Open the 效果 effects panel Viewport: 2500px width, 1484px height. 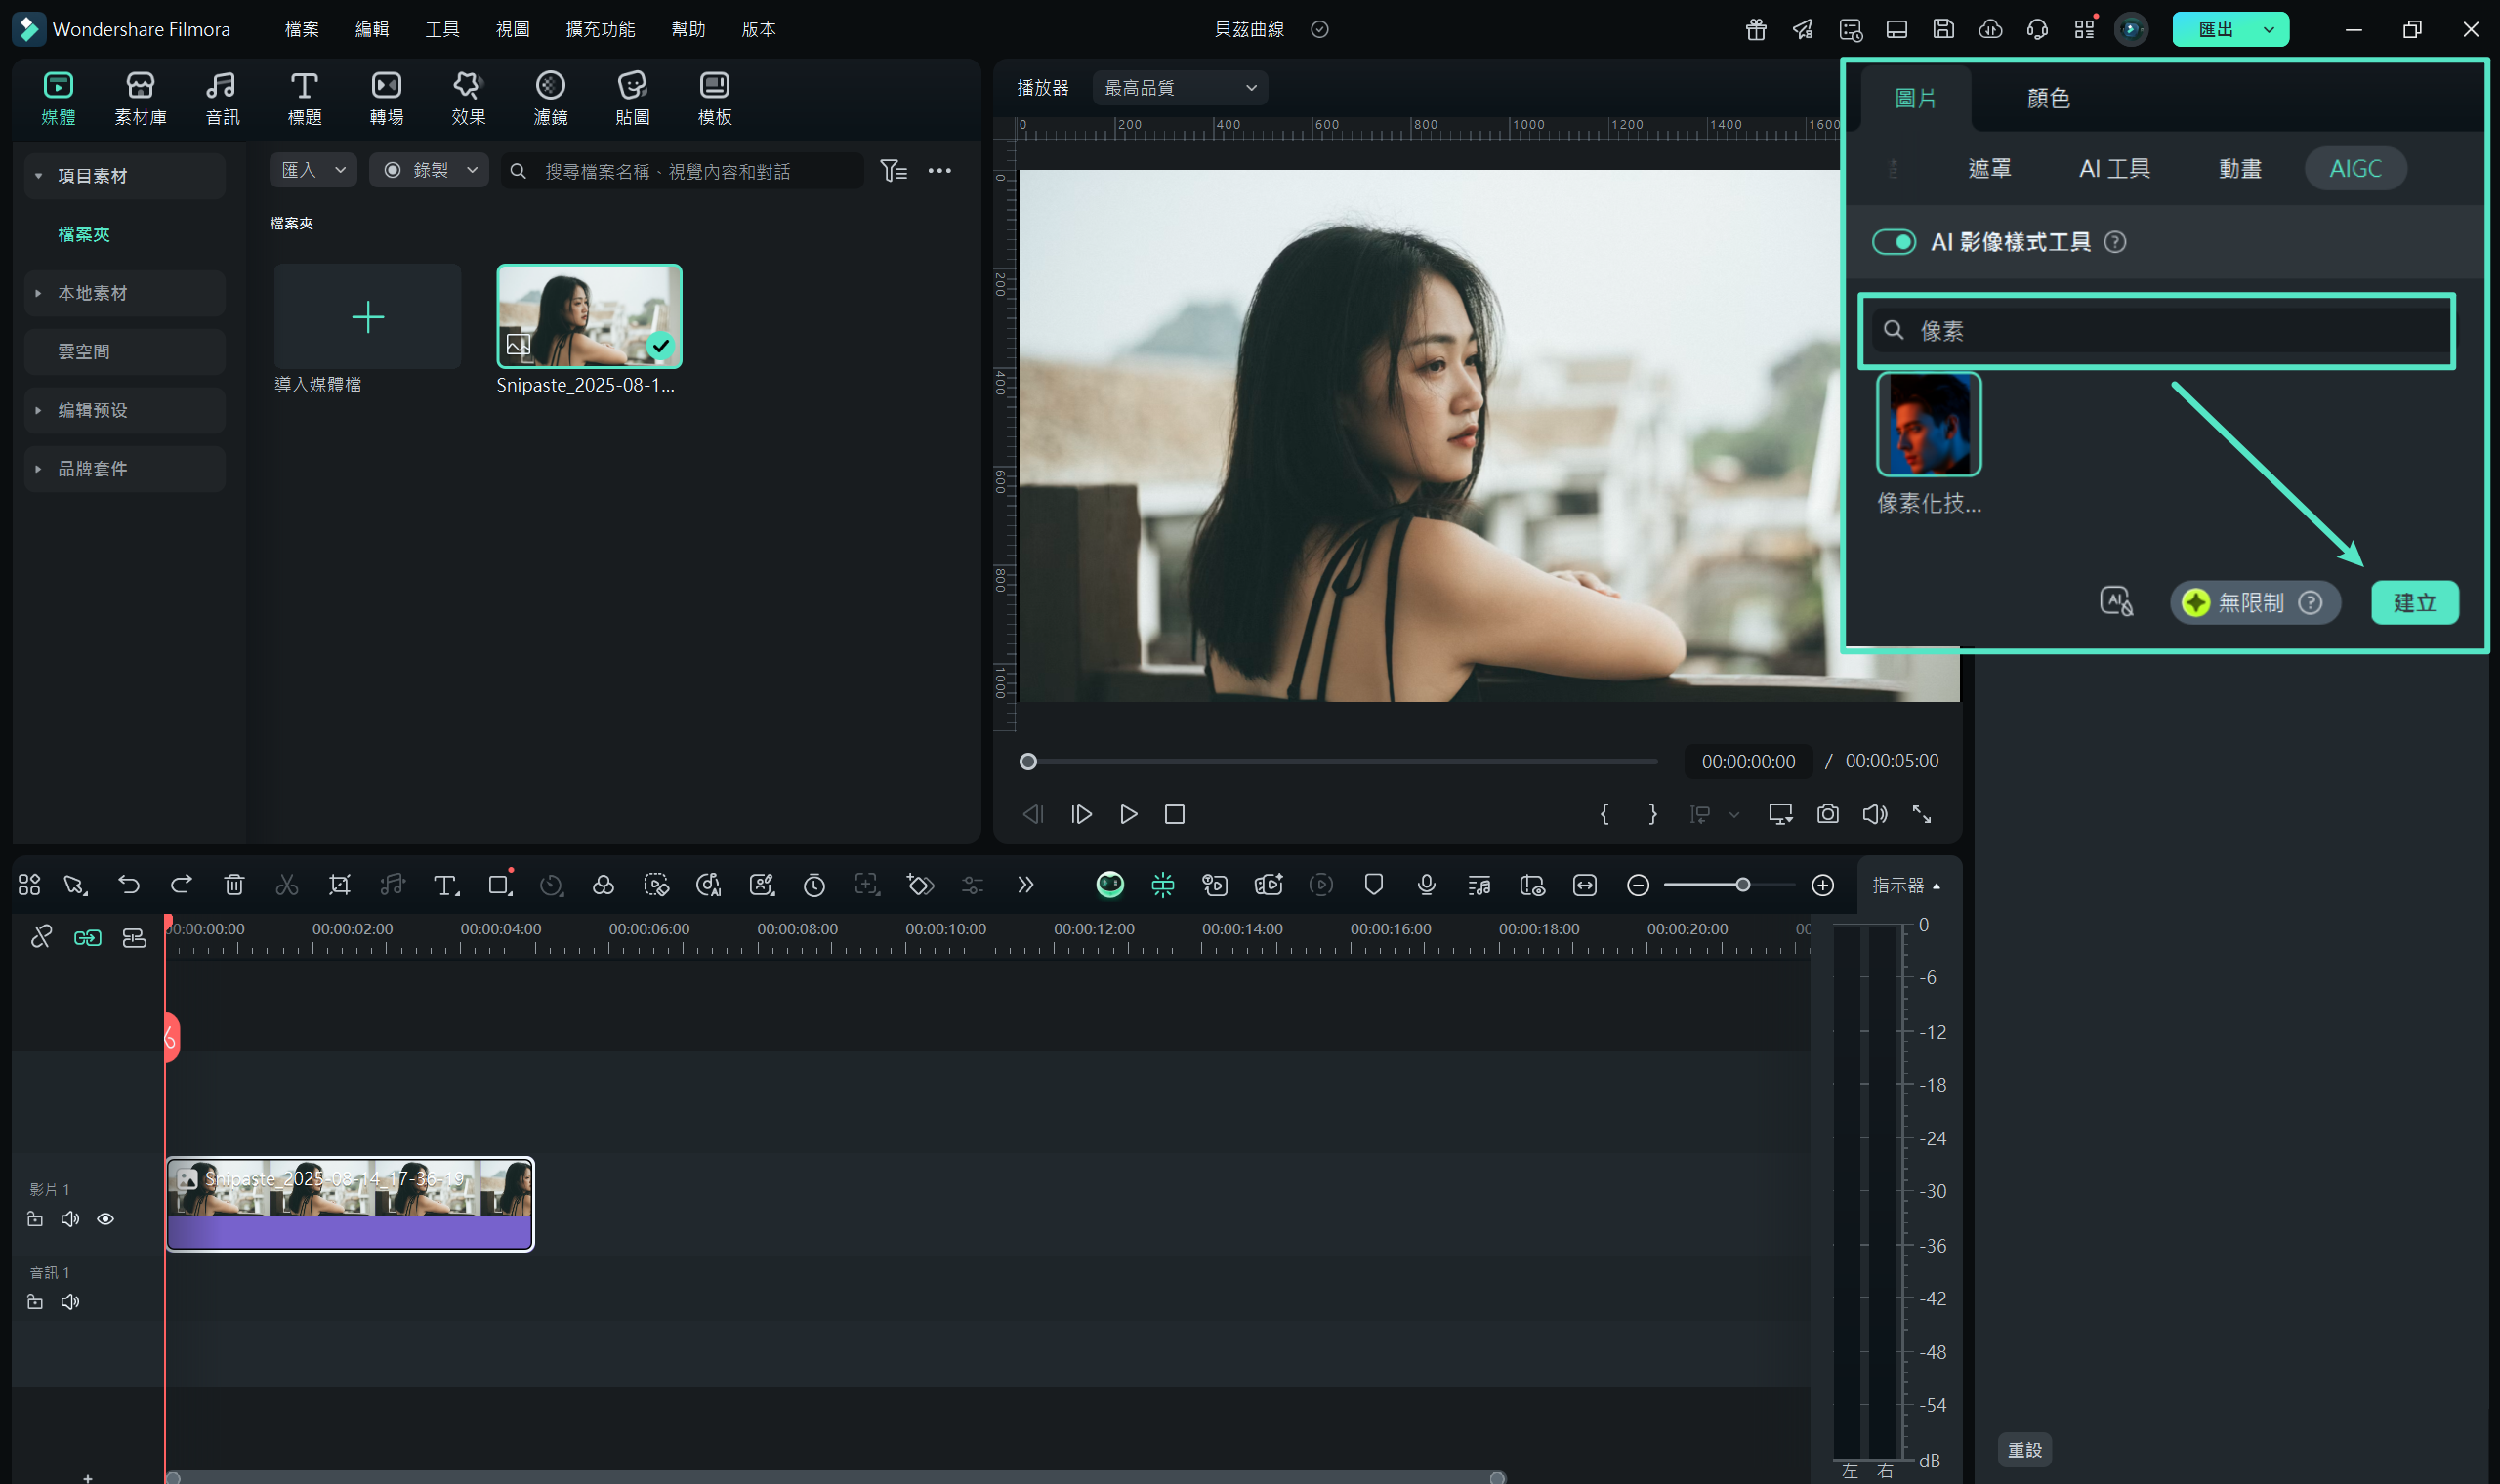coord(468,98)
